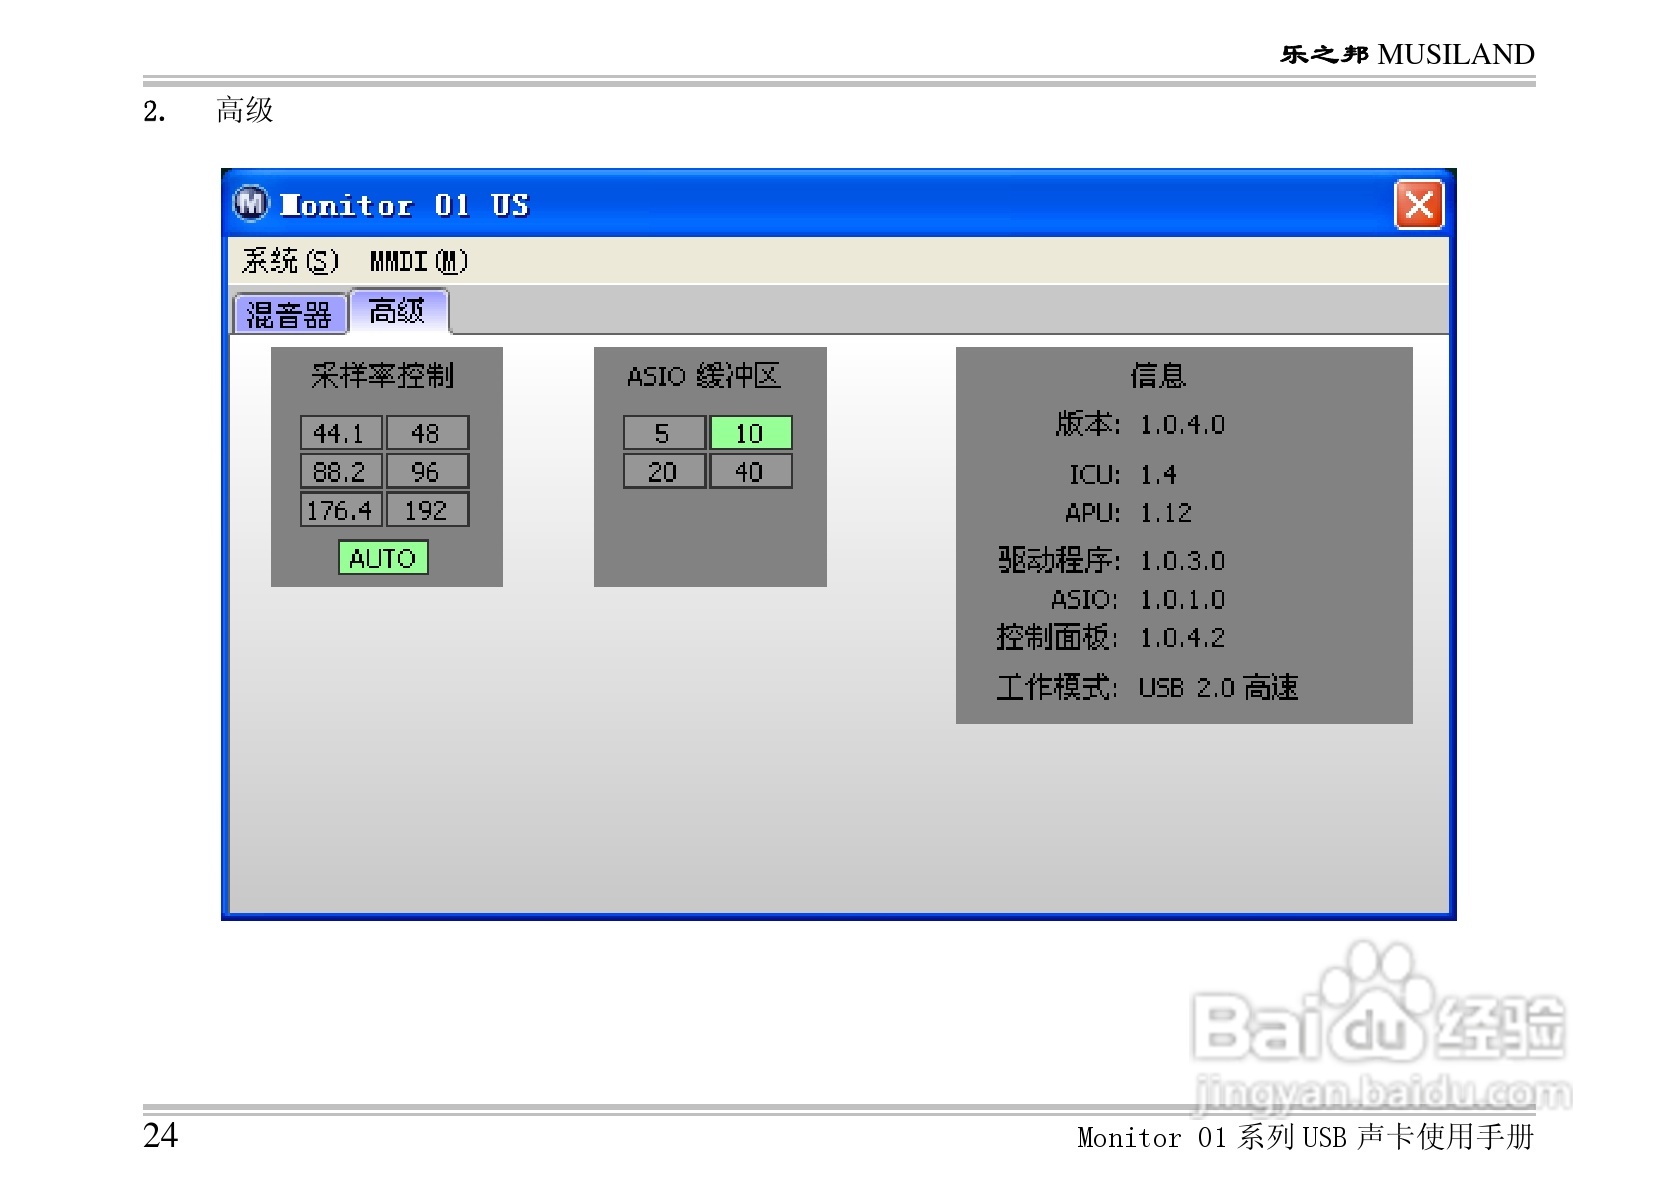Switch to the 混音器 tab

[289, 315]
